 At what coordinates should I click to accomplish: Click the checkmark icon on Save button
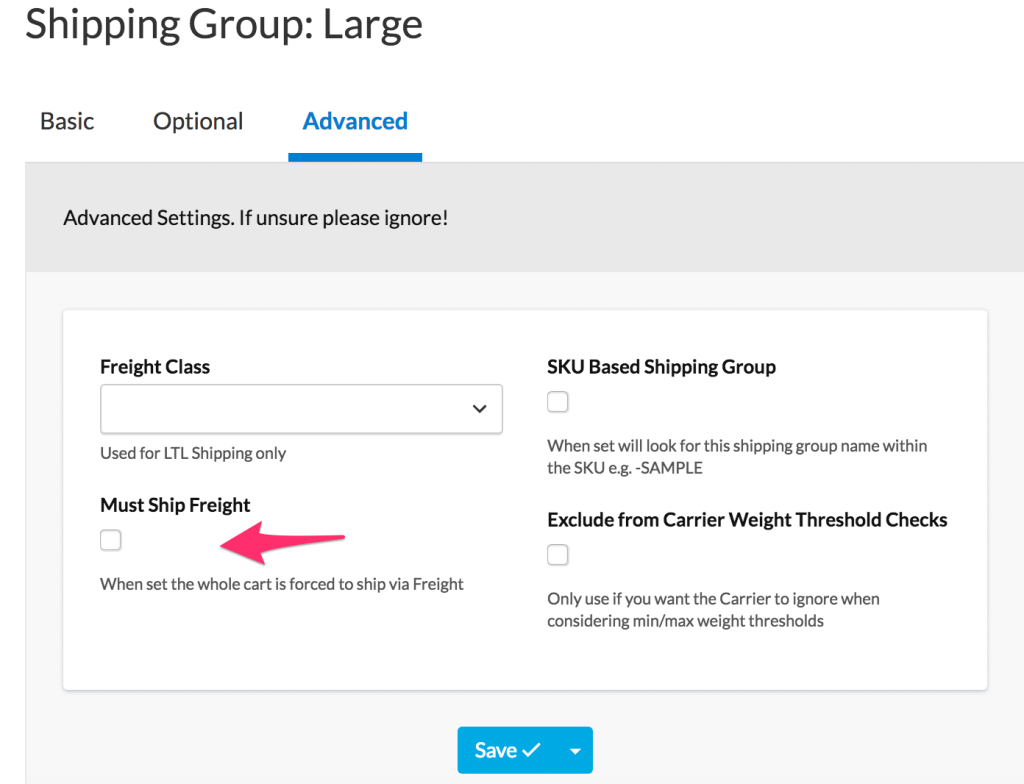coord(531,750)
